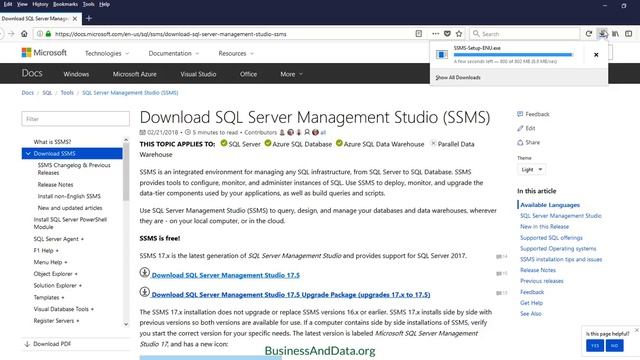The image size is (640, 360).
Task: Click download icon beside Upgrade Package link
Action: click(144, 292)
